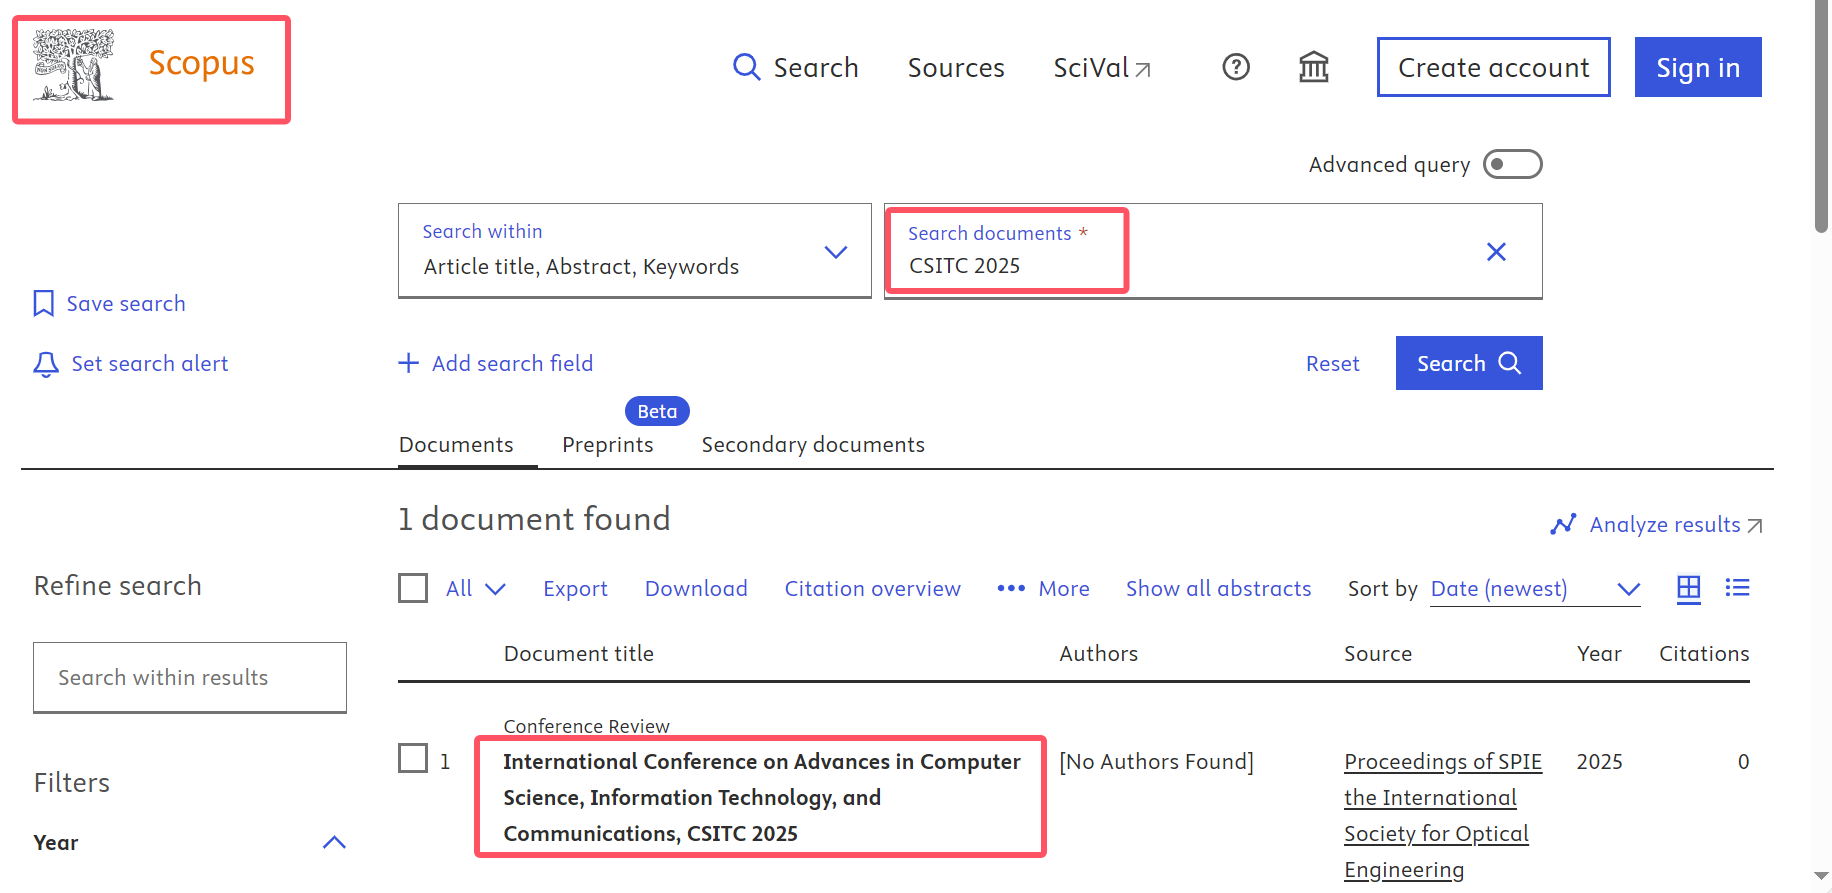Select the checkbox for result 1
Image resolution: width=1832 pixels, height=893 pixels.
[413, 758]
